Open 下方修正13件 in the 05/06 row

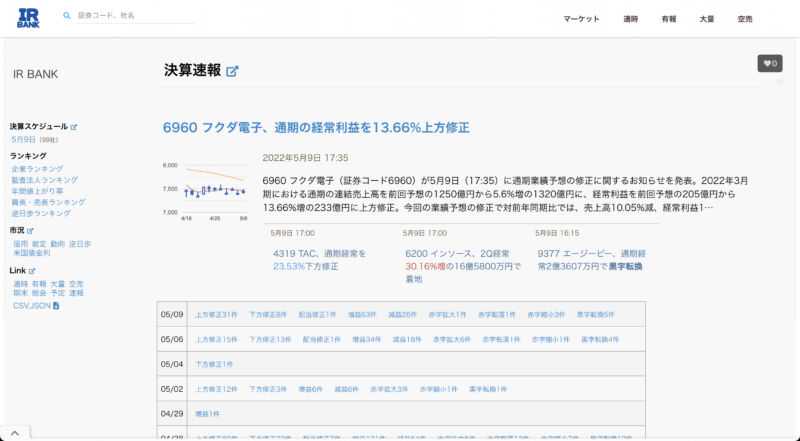click(x=270, y=339)
